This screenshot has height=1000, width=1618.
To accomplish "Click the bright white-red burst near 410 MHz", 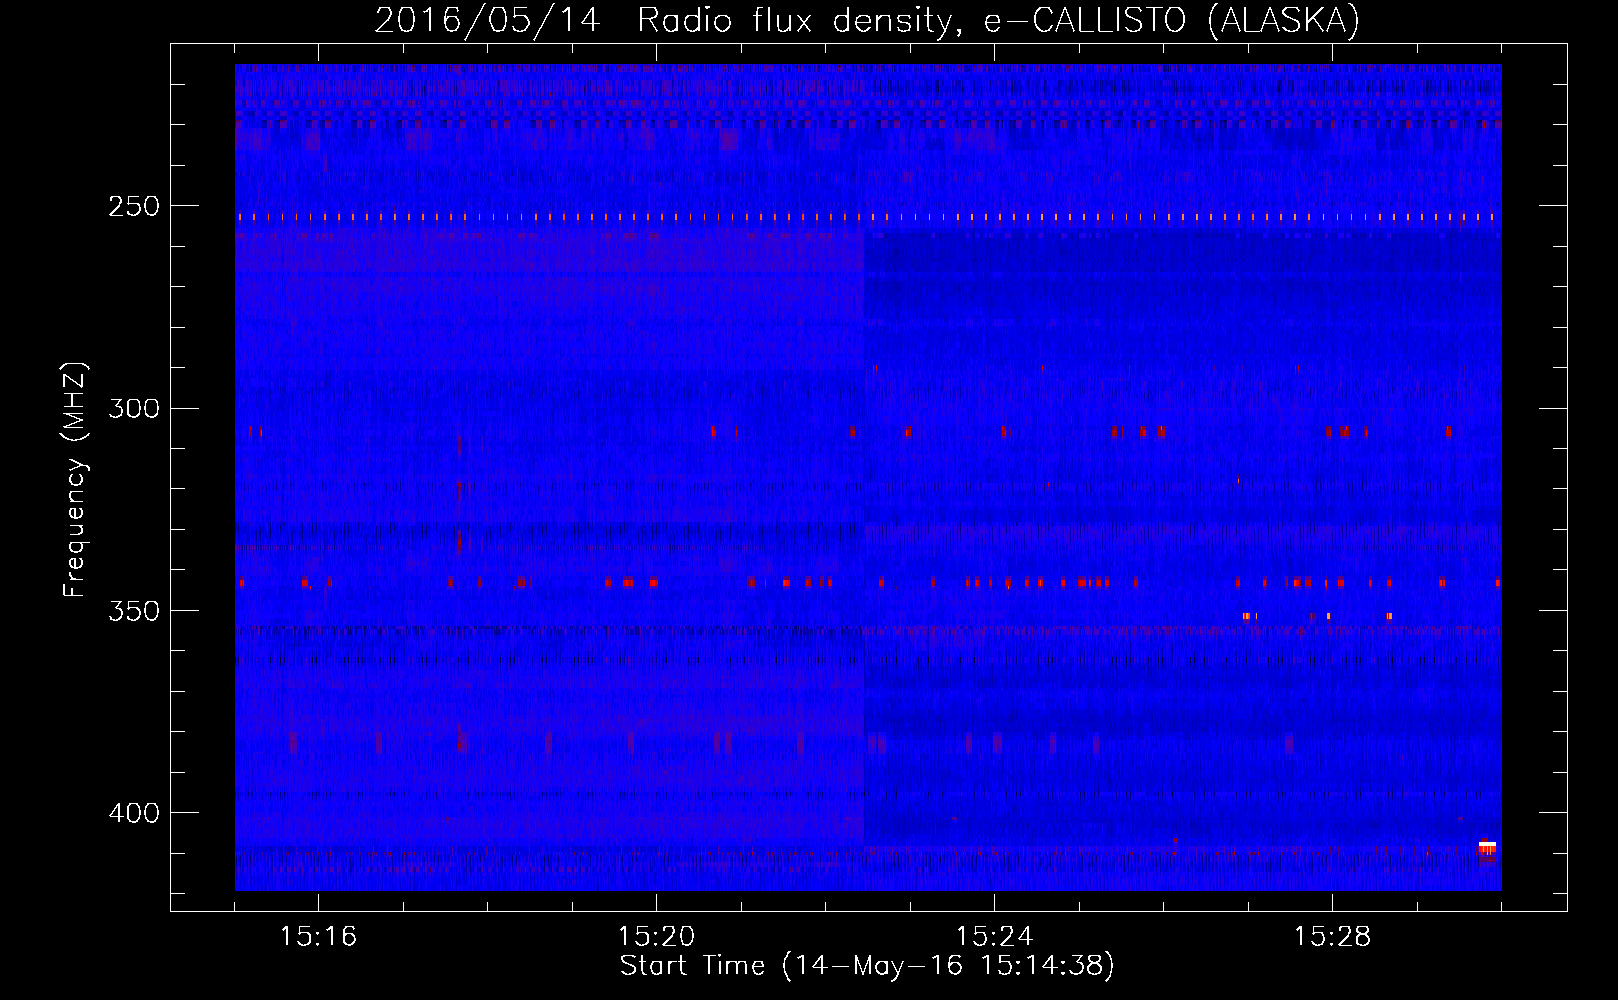I will point(1487,848).
